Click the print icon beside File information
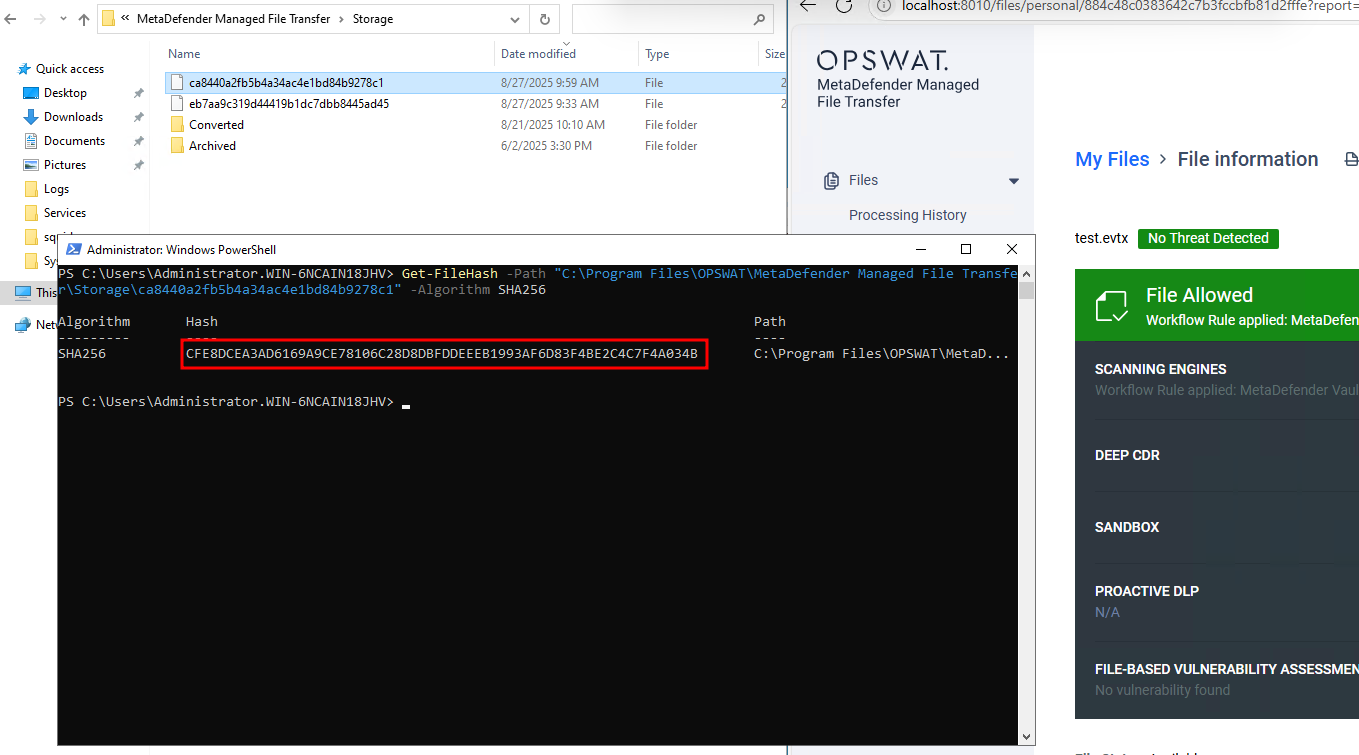The height and width of the screenshot is (755, 1359). click(x=1351, y=160)
